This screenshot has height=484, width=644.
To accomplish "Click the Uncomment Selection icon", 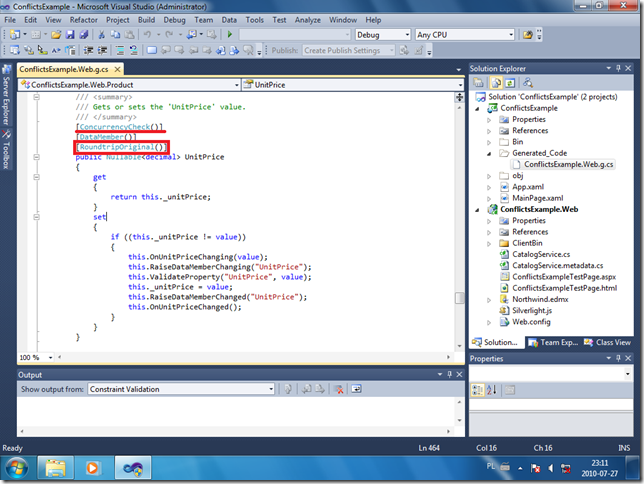I will (x=133, y=50).
